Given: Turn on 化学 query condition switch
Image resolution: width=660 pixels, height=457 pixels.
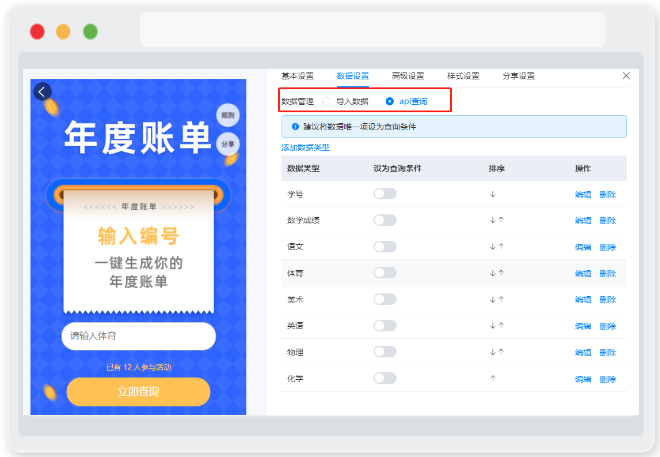Looking at the screenshot, I should pyautogui.click(x=385, y=378).
